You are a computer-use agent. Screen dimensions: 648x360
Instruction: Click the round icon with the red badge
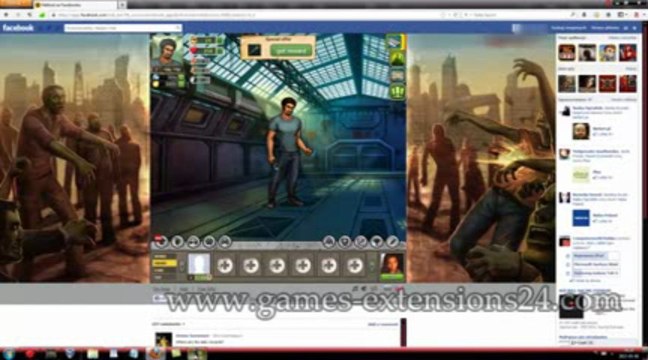click(x=161, y=241)
